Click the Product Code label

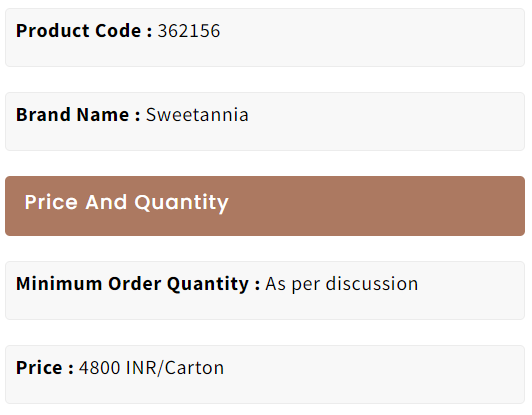click(84, 31)
